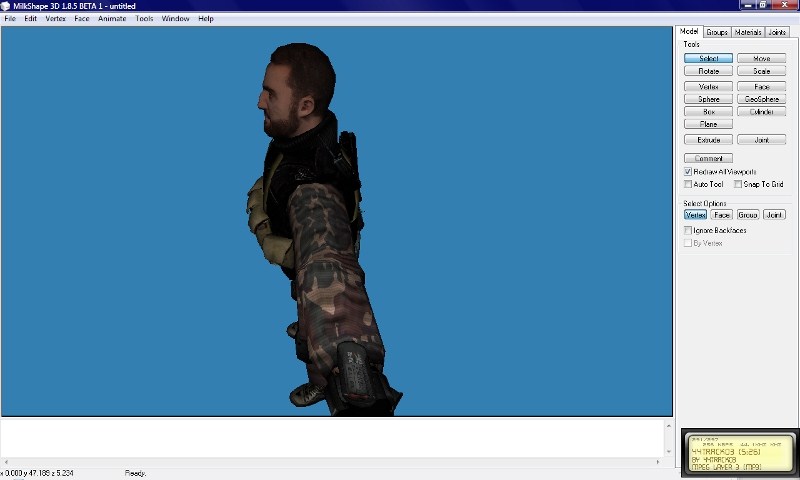Set select option to Group
Image resolution: width=800 pixels, height=480 pixels.
click(x=748, y=215)
